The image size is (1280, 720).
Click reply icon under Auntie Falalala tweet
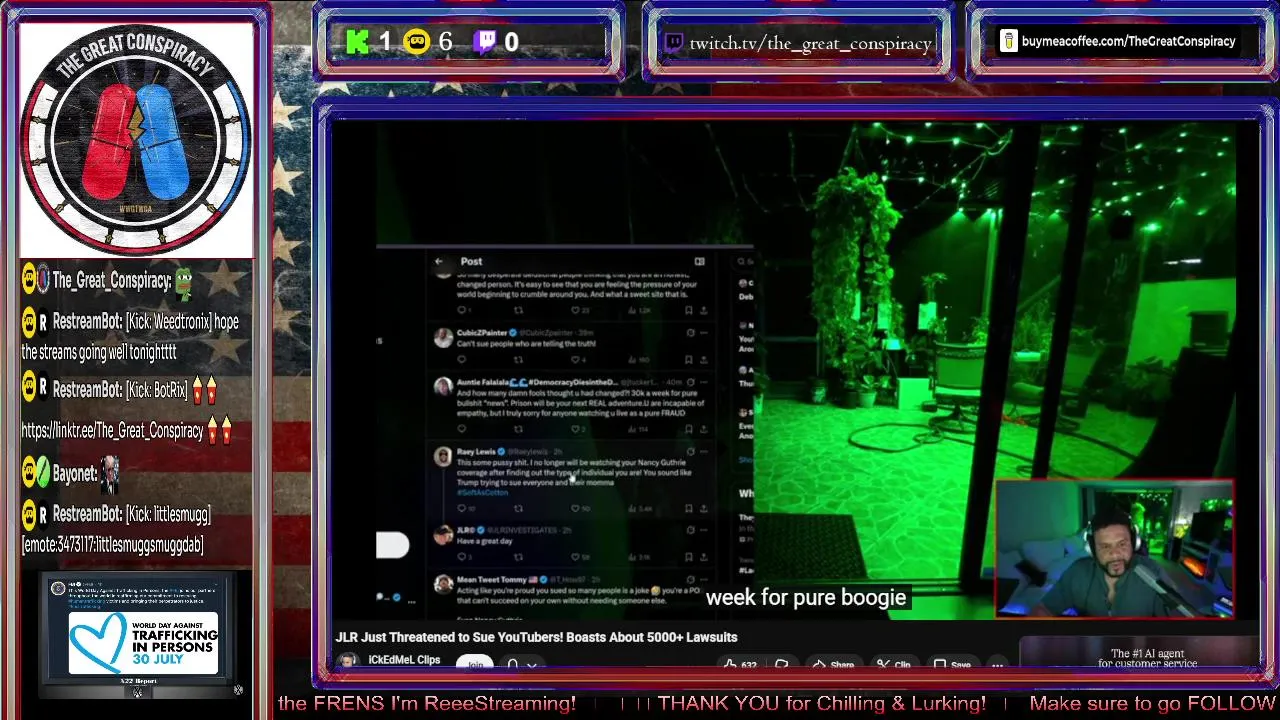pyautogui.click(x=461, y=429)
